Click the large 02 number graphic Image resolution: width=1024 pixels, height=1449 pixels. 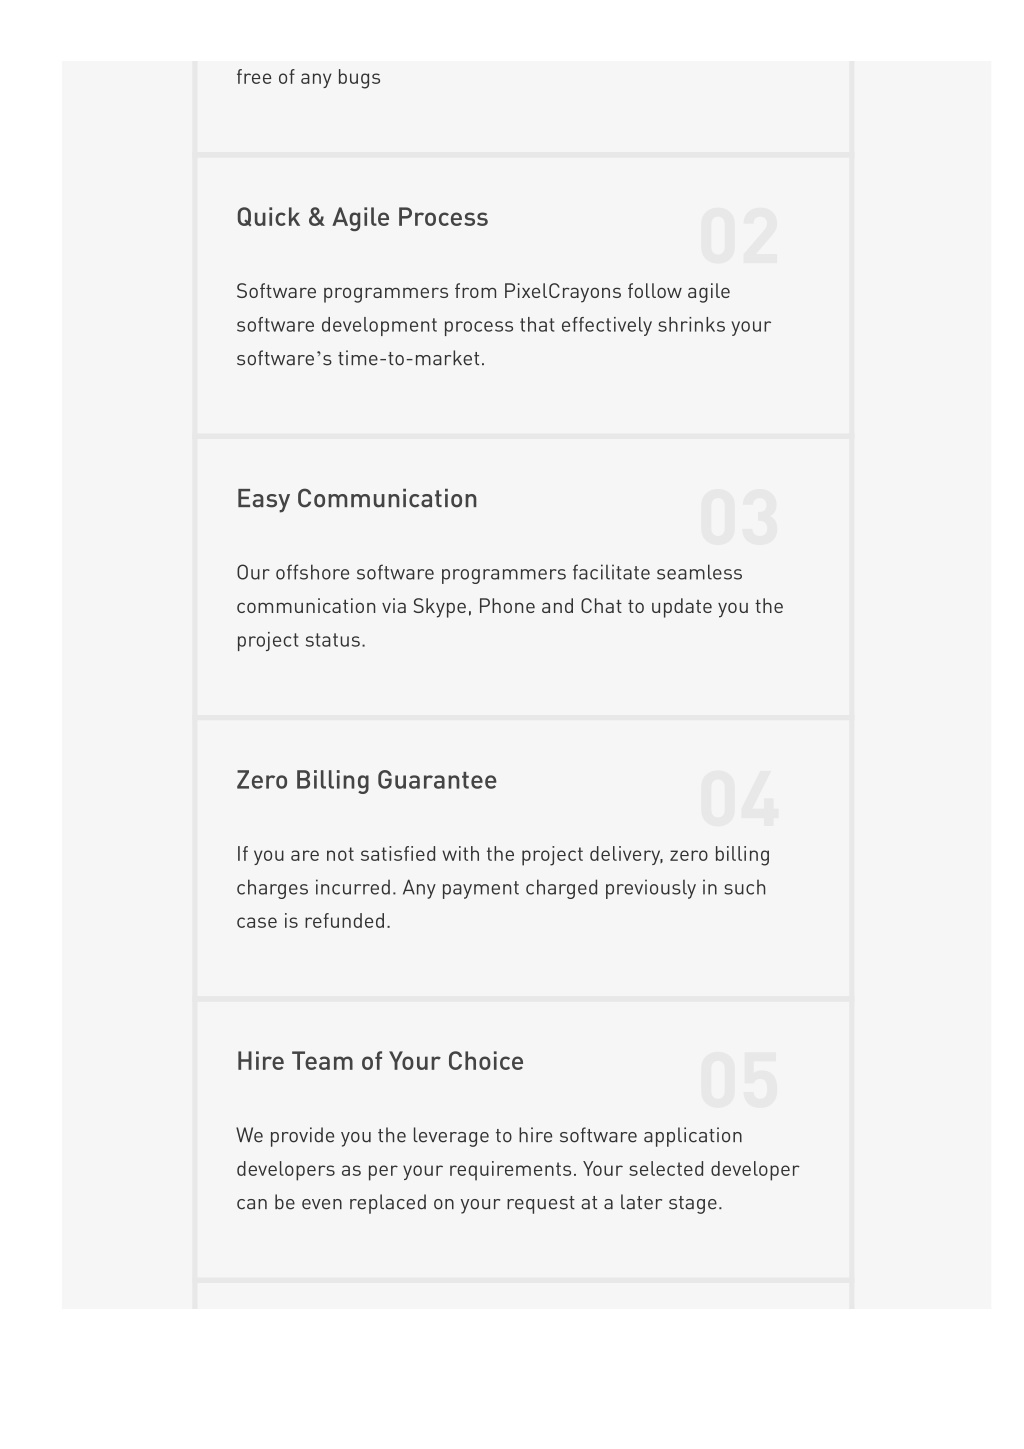[739, 238]
